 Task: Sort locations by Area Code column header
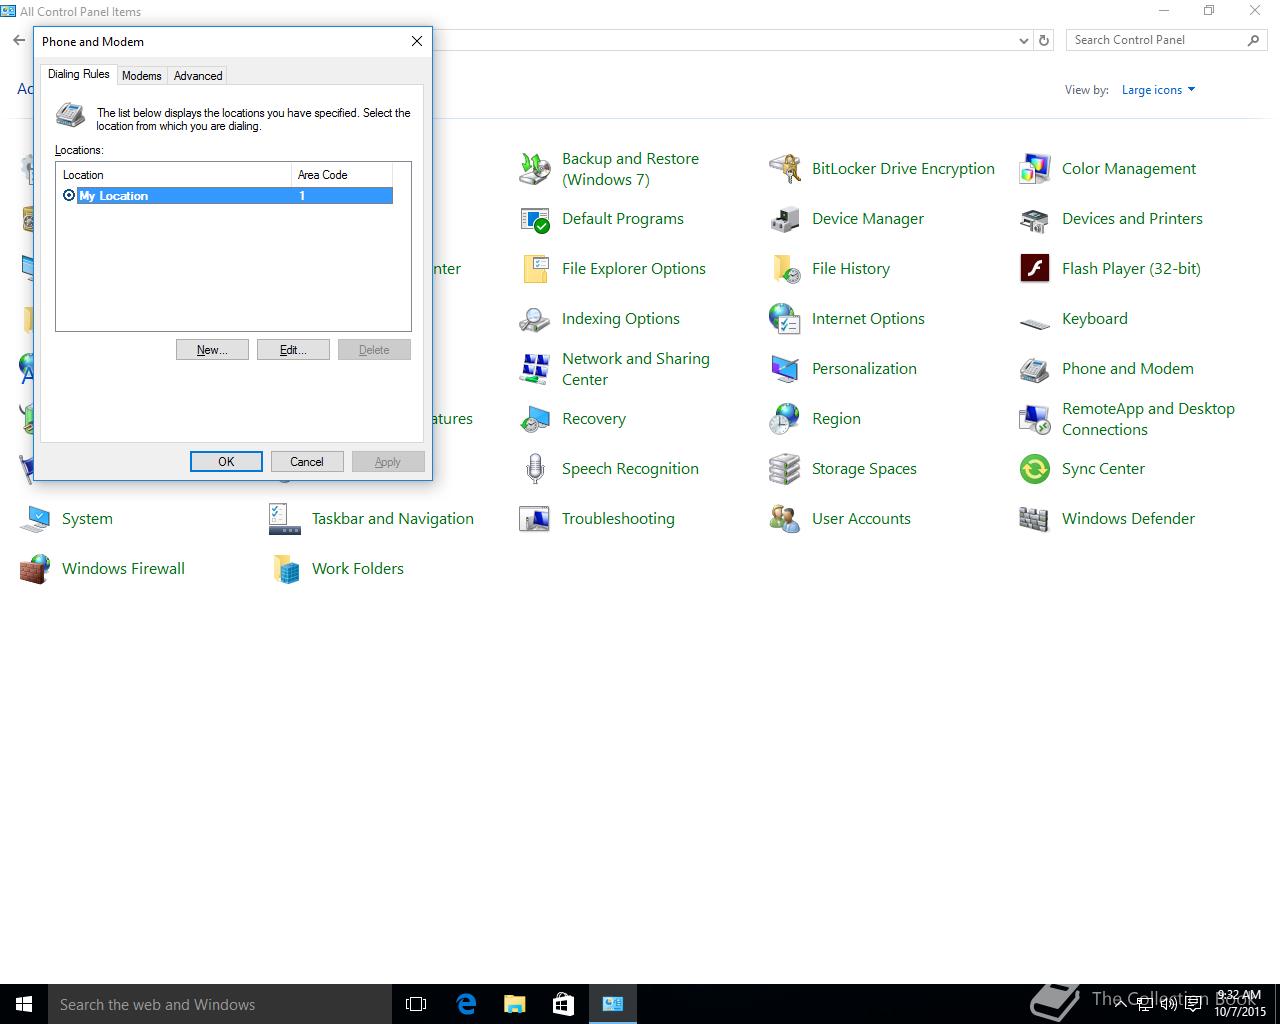click(341, 175)
